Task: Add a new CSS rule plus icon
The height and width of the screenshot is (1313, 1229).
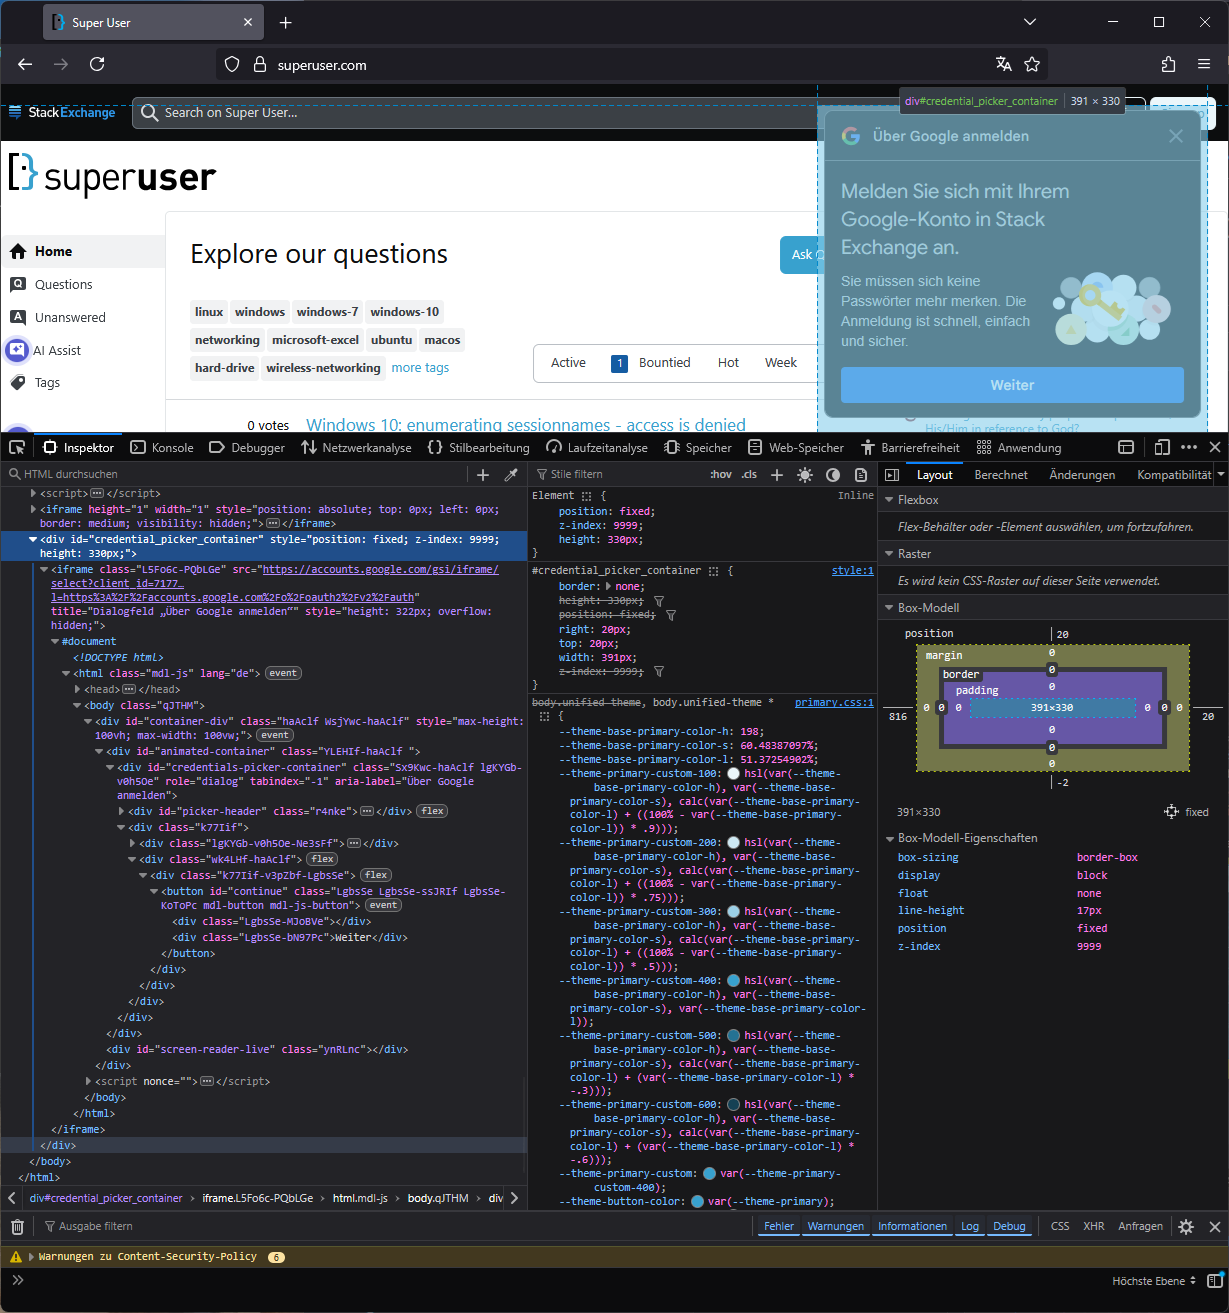Action: click(777, 475)
